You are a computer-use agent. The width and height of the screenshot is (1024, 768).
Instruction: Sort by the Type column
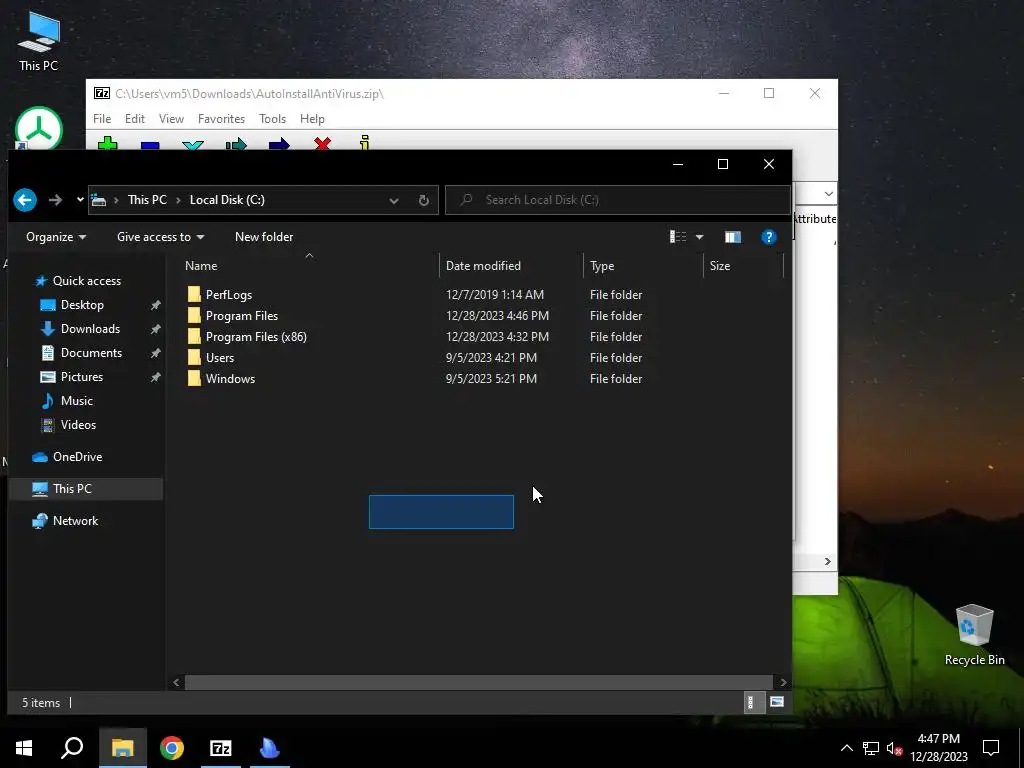click(x=602, y=266)
